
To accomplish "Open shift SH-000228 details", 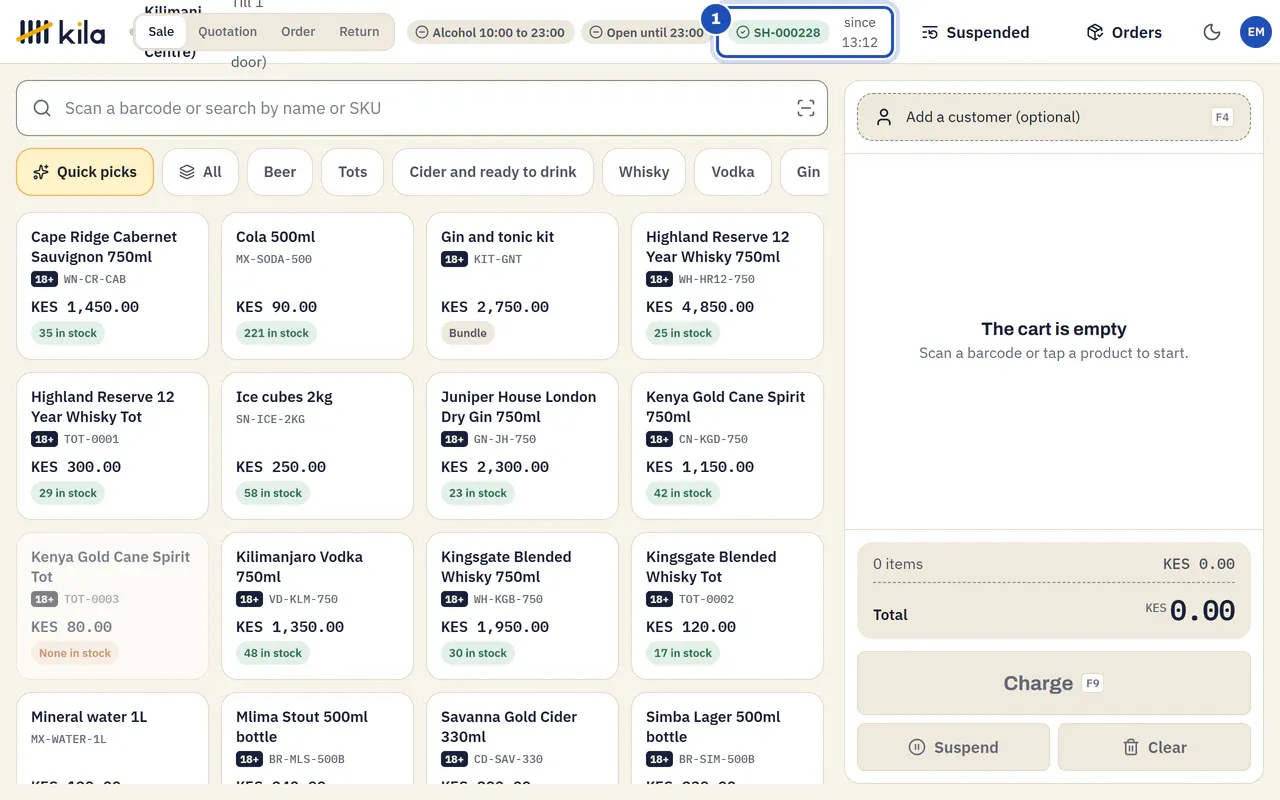I will [x=805, y=32].
